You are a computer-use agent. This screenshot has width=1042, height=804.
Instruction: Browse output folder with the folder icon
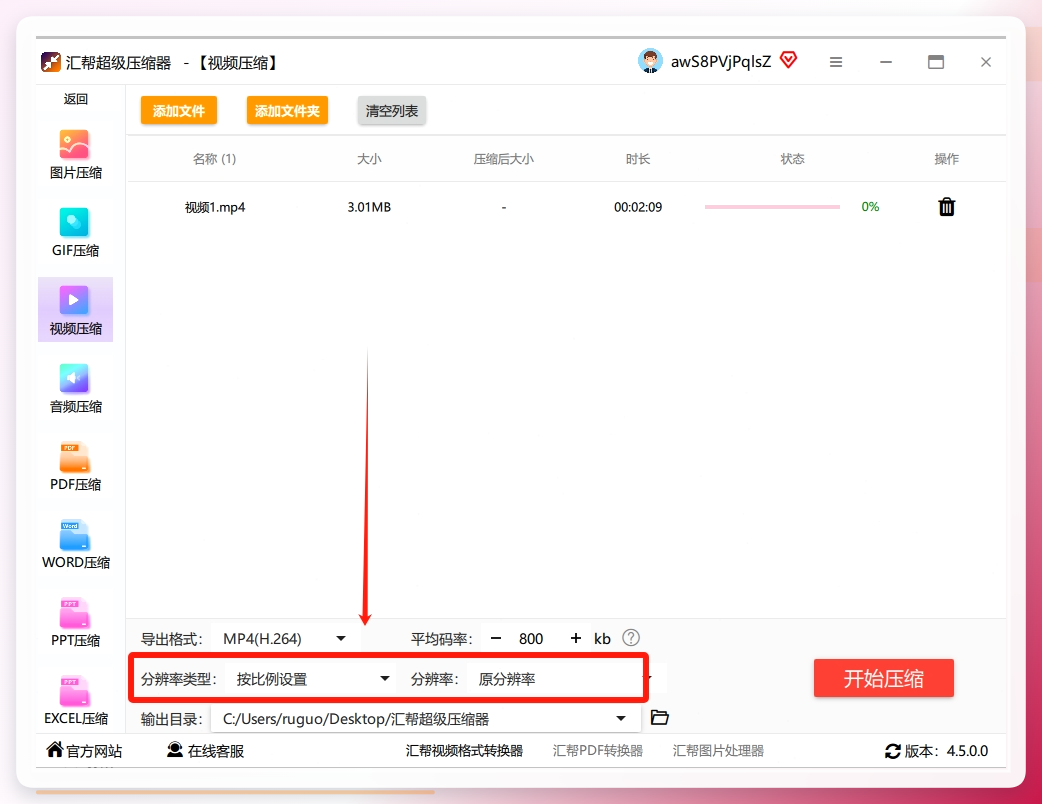point(659,718)
